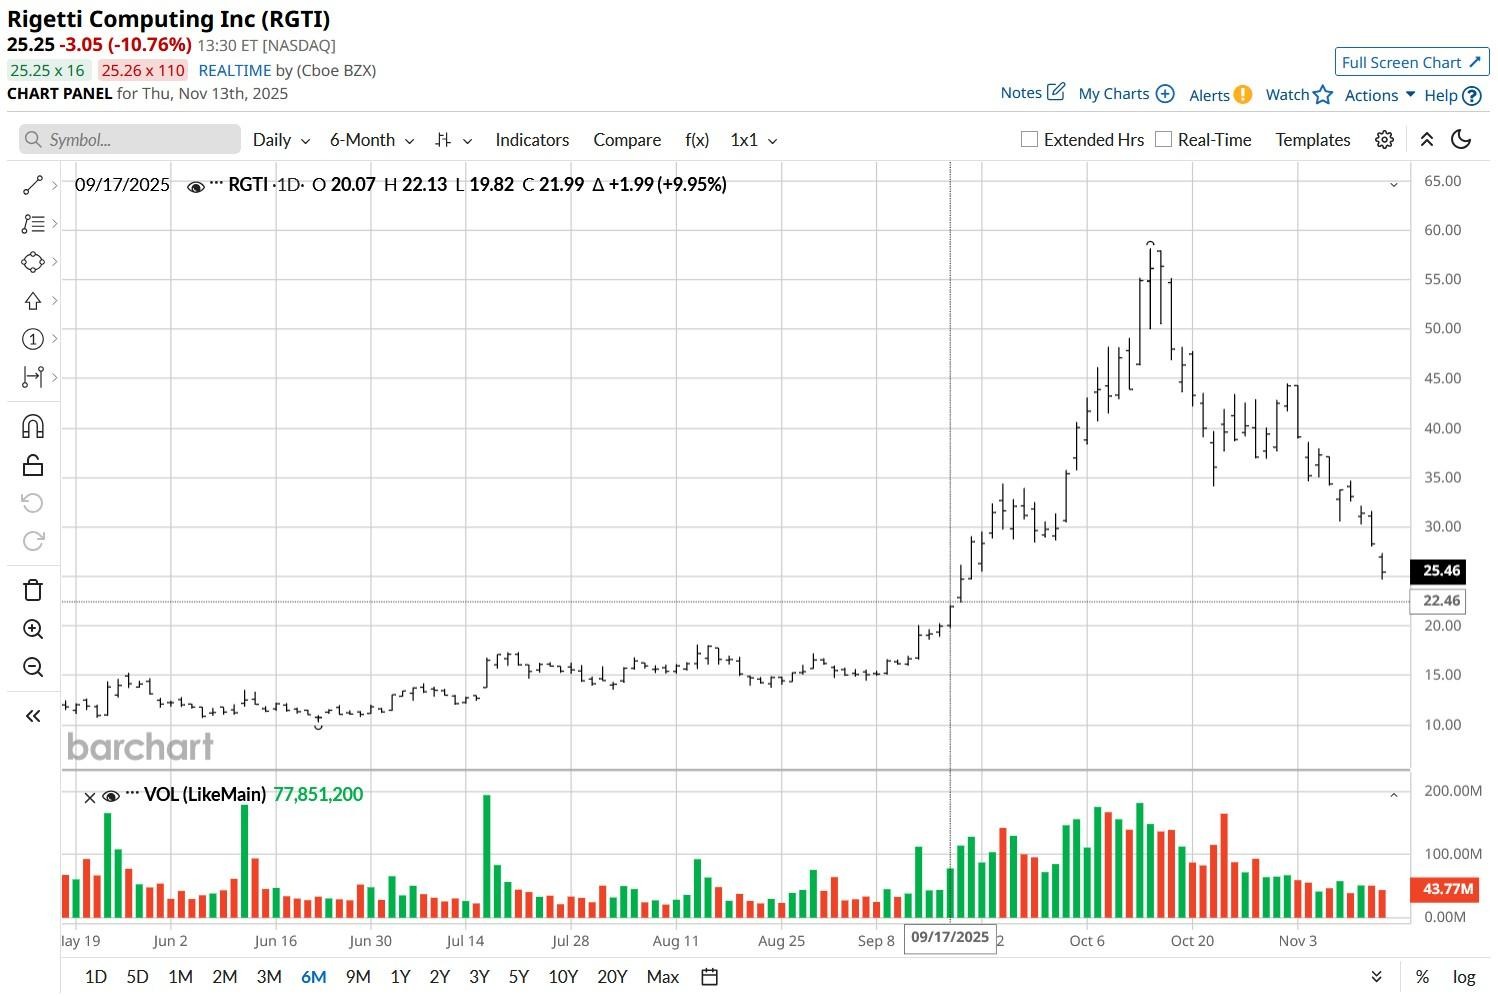Open the Compare menu
This screenshot has width=1498, height=997.
pos(627,140)
